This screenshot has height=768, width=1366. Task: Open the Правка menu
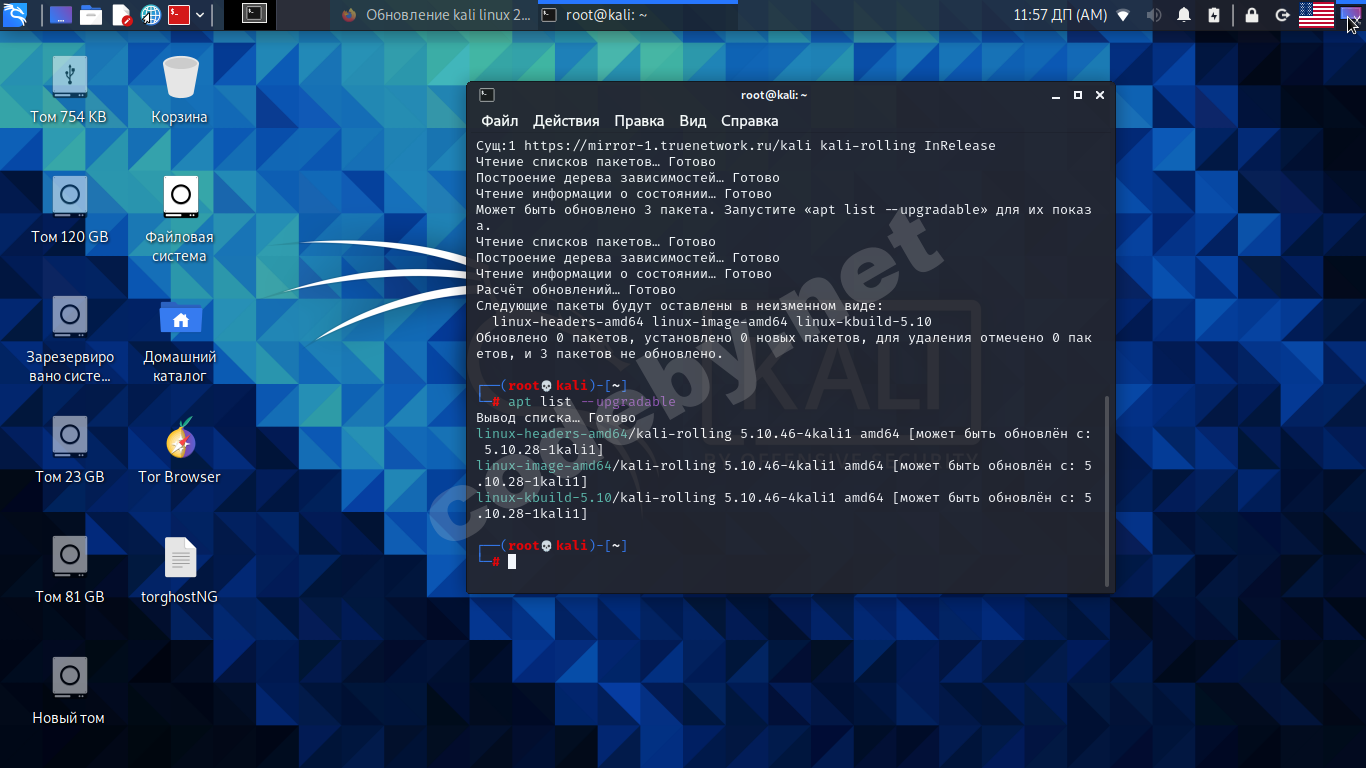[x=639, y=121]
